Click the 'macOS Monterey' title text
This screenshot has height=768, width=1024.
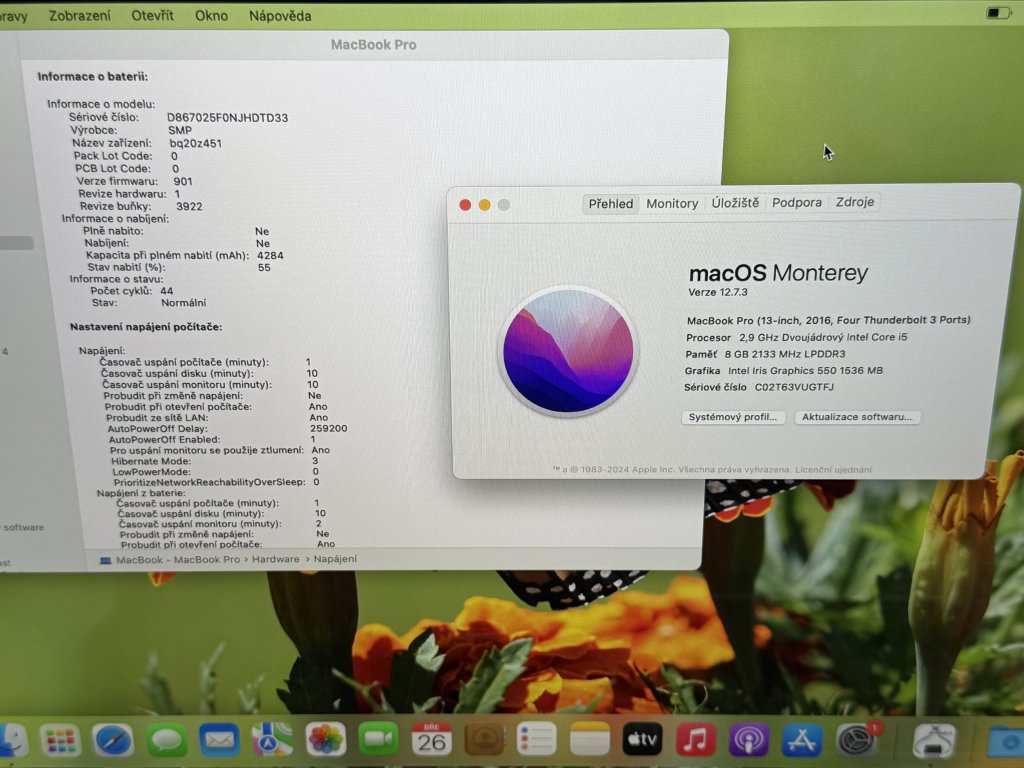click(x=778, y=273)
